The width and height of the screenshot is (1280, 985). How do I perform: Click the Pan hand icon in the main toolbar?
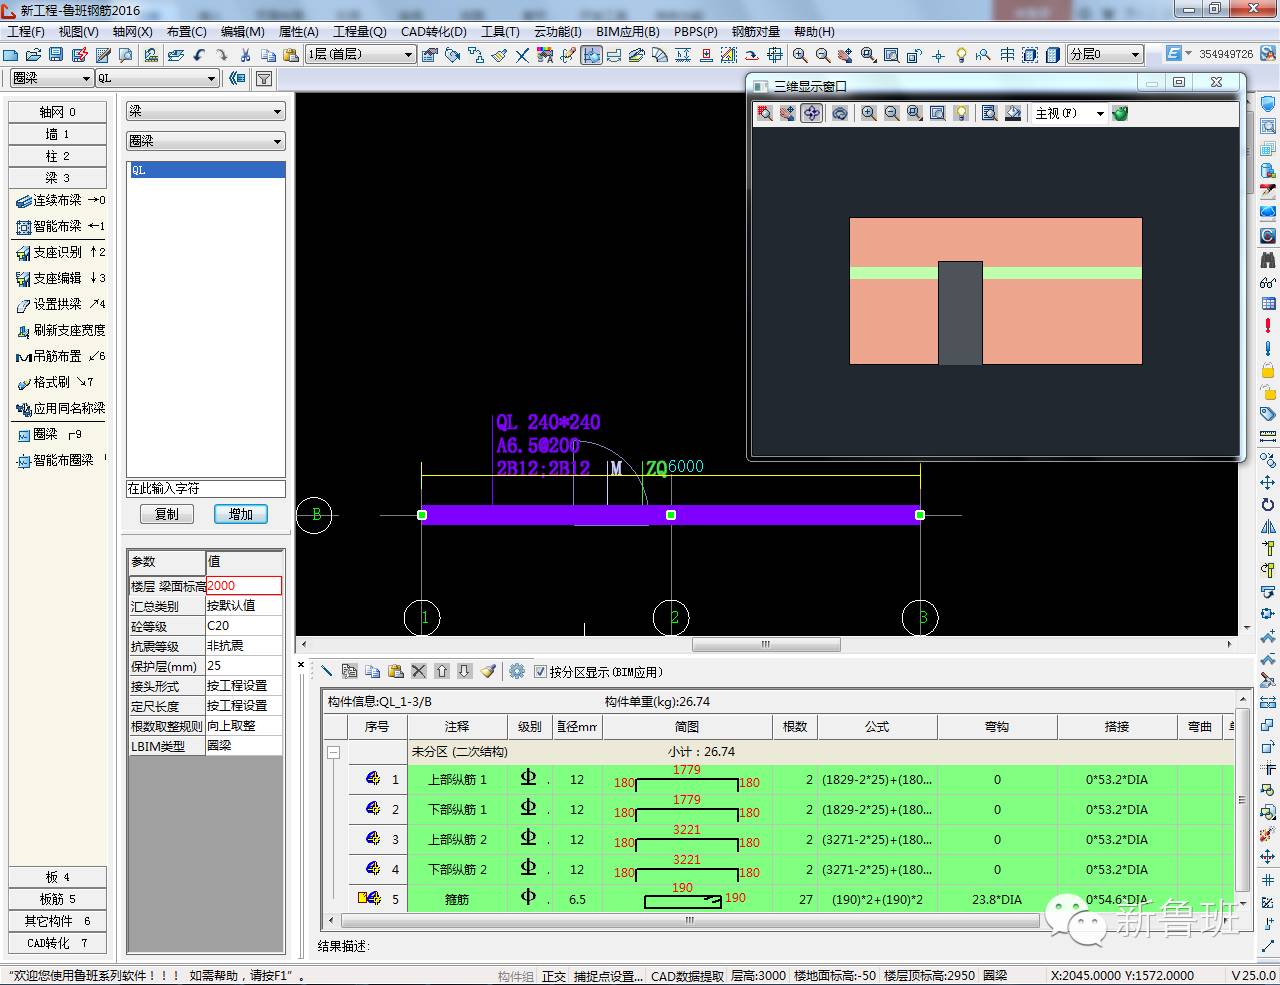(845, 55)
